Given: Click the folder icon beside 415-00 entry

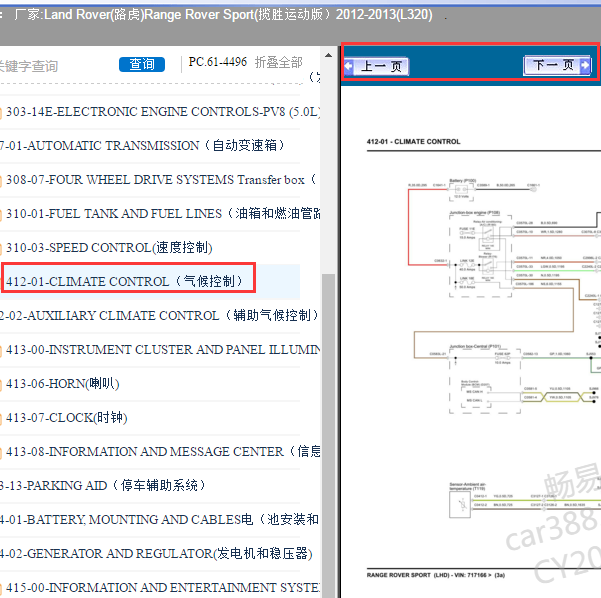Looking at the screenshot, I should tap(0, 588).
